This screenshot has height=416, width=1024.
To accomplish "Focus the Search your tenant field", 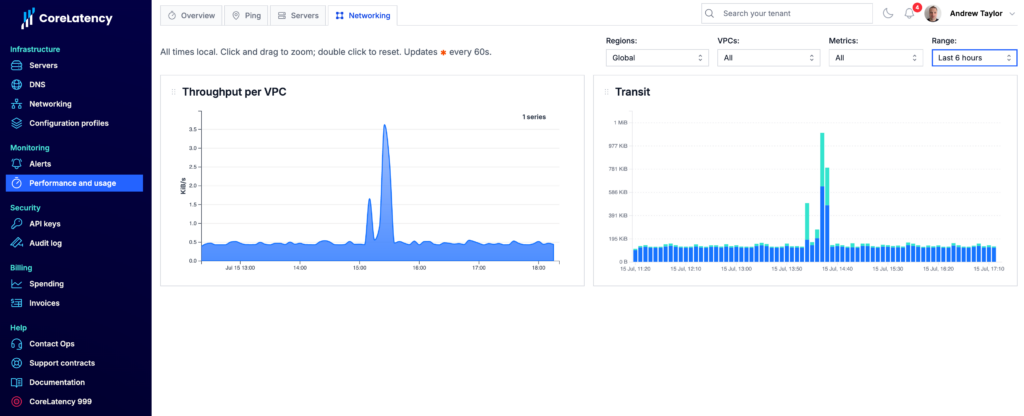I will point(787,13).
